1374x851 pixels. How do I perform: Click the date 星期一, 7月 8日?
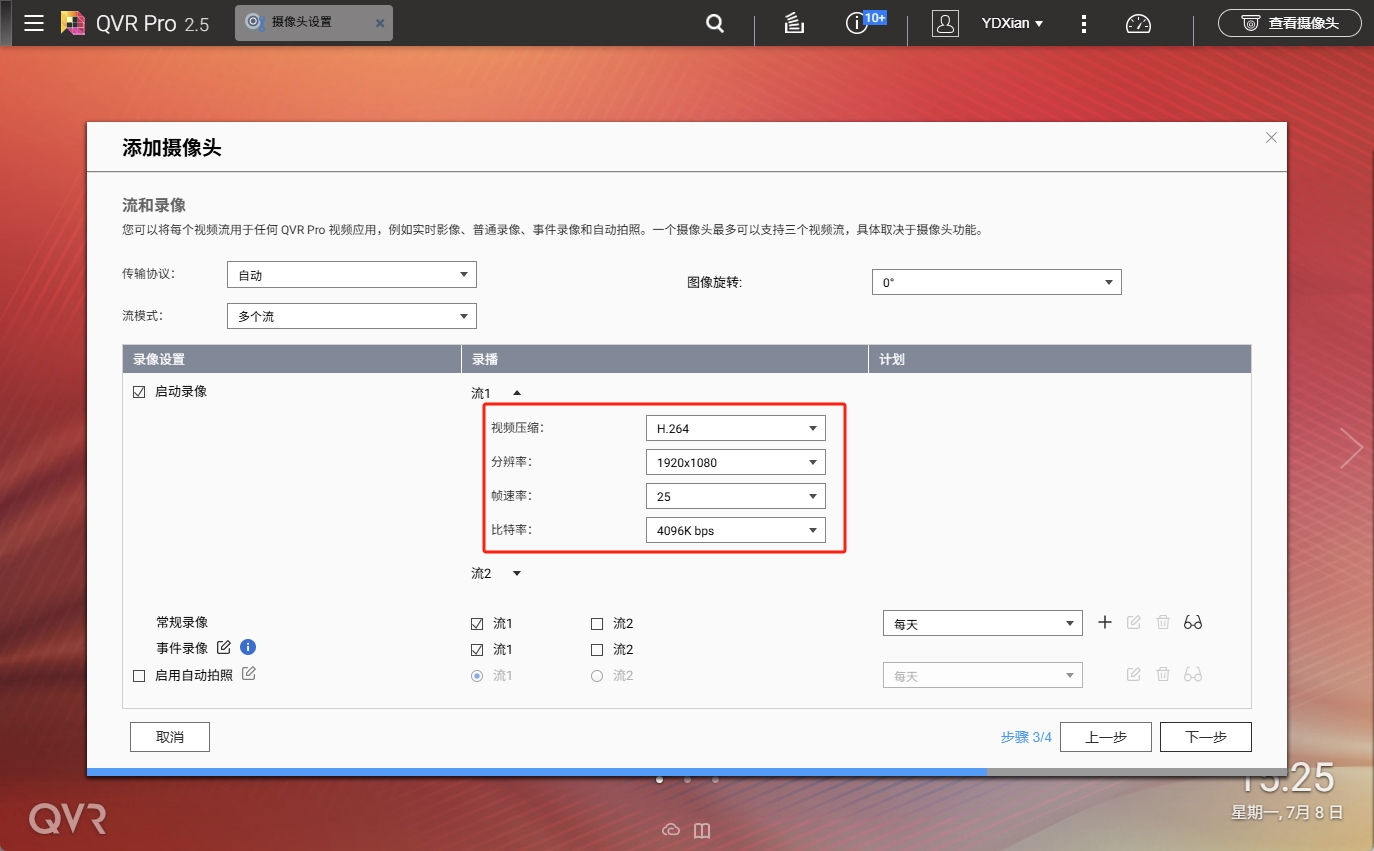coord(1286,812)
